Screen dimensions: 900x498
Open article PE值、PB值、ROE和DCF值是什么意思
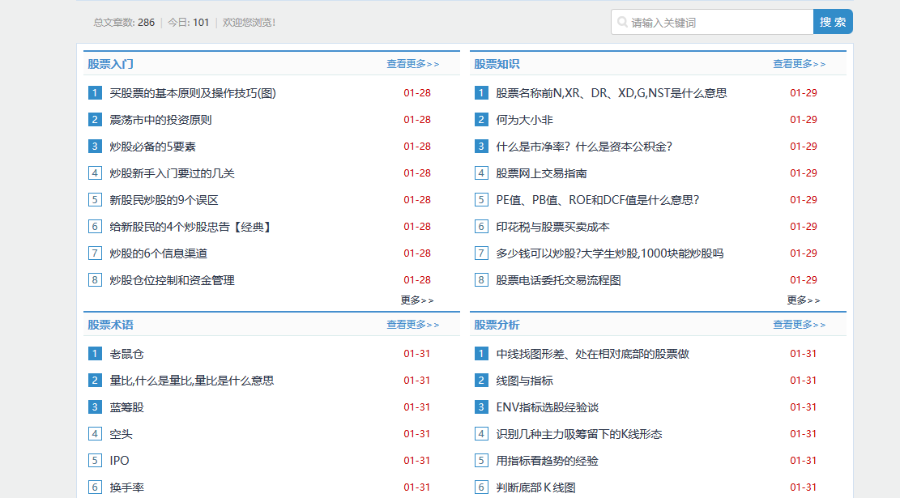598,200
